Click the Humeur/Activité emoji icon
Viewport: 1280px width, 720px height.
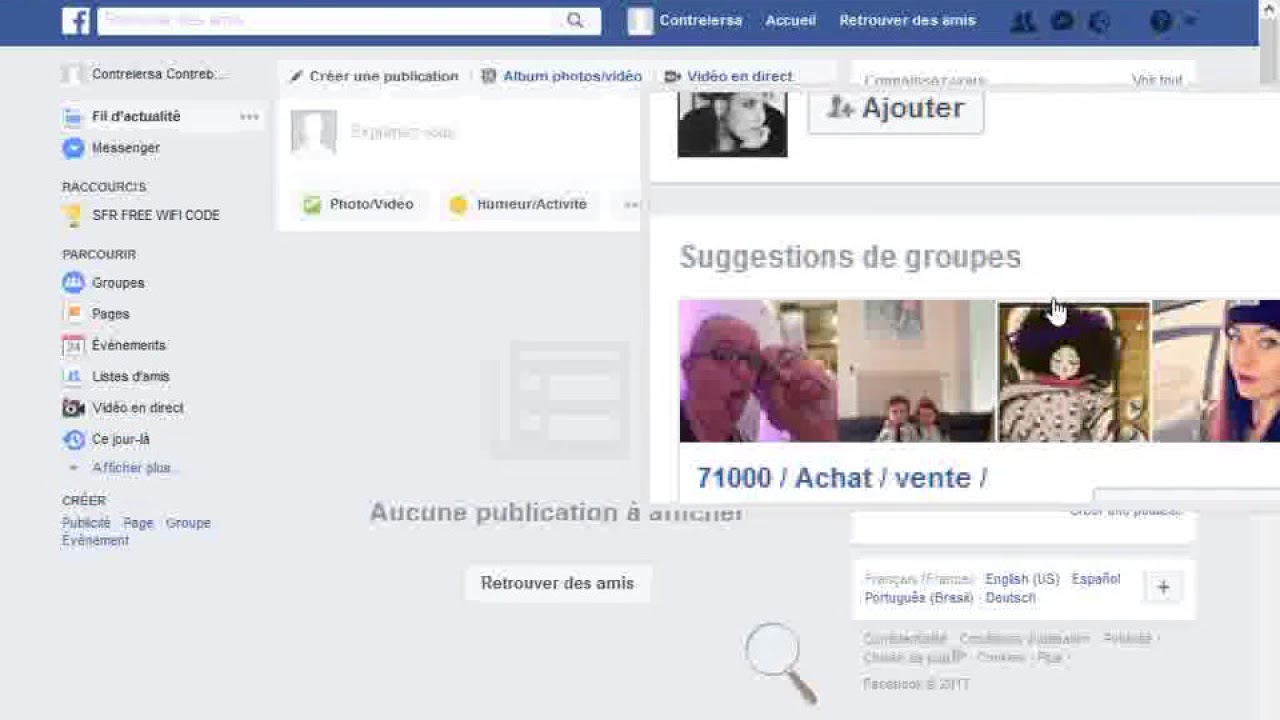(x=458, y=204)
